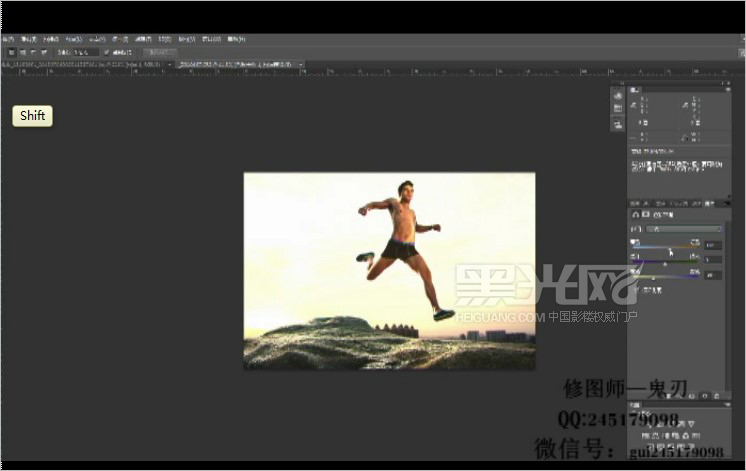Screen dimensions: 746x471
Task: Click the Magenta-Green slider track
Action: coord(666,261)
